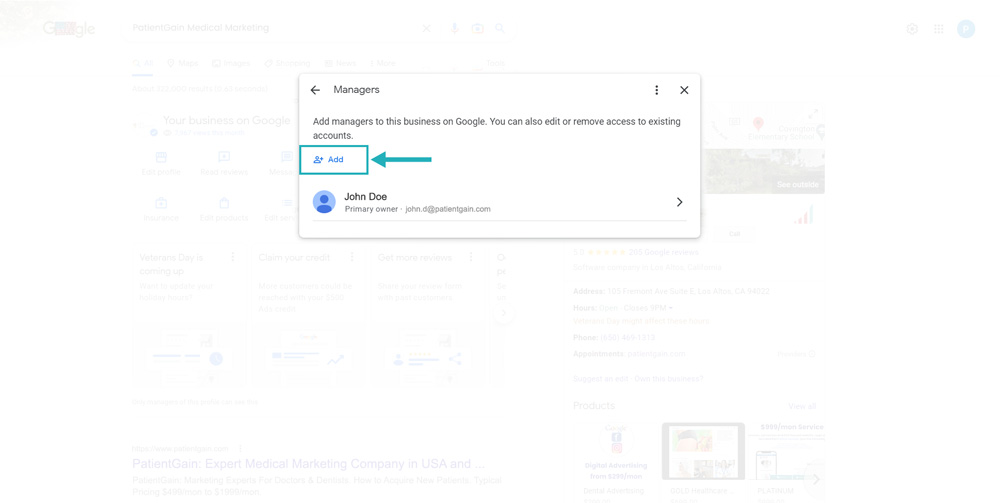Image resolution: width=1000 pixels, height=503 pixels.
Task: Click John Doe's avatar icon
Action: (324, 202)
